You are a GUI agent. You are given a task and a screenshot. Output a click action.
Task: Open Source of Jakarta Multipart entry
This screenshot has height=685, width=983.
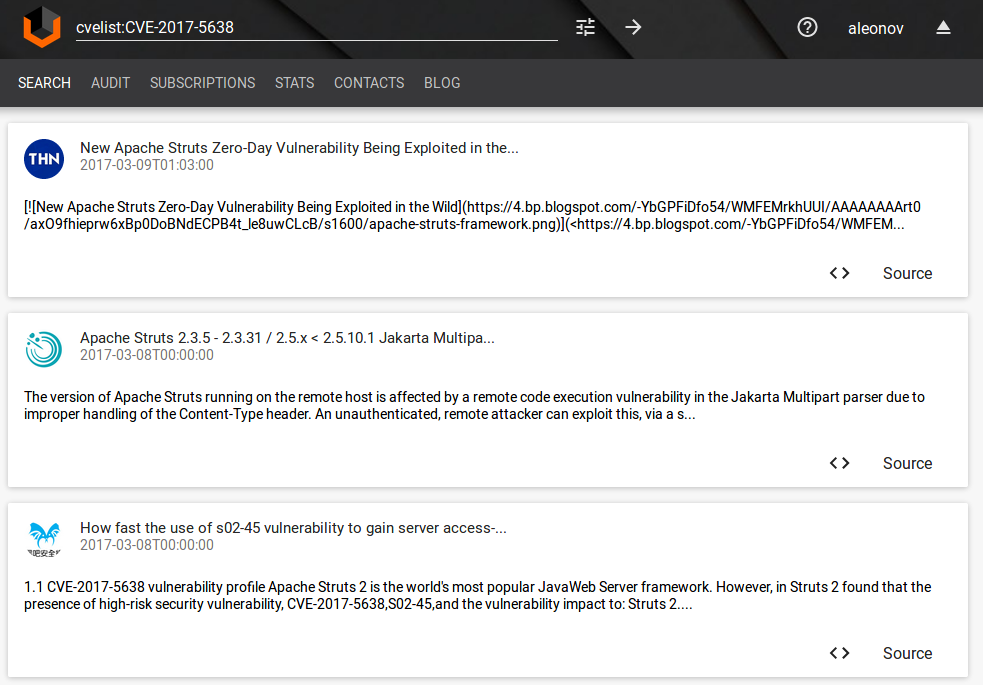click(907, 463)
